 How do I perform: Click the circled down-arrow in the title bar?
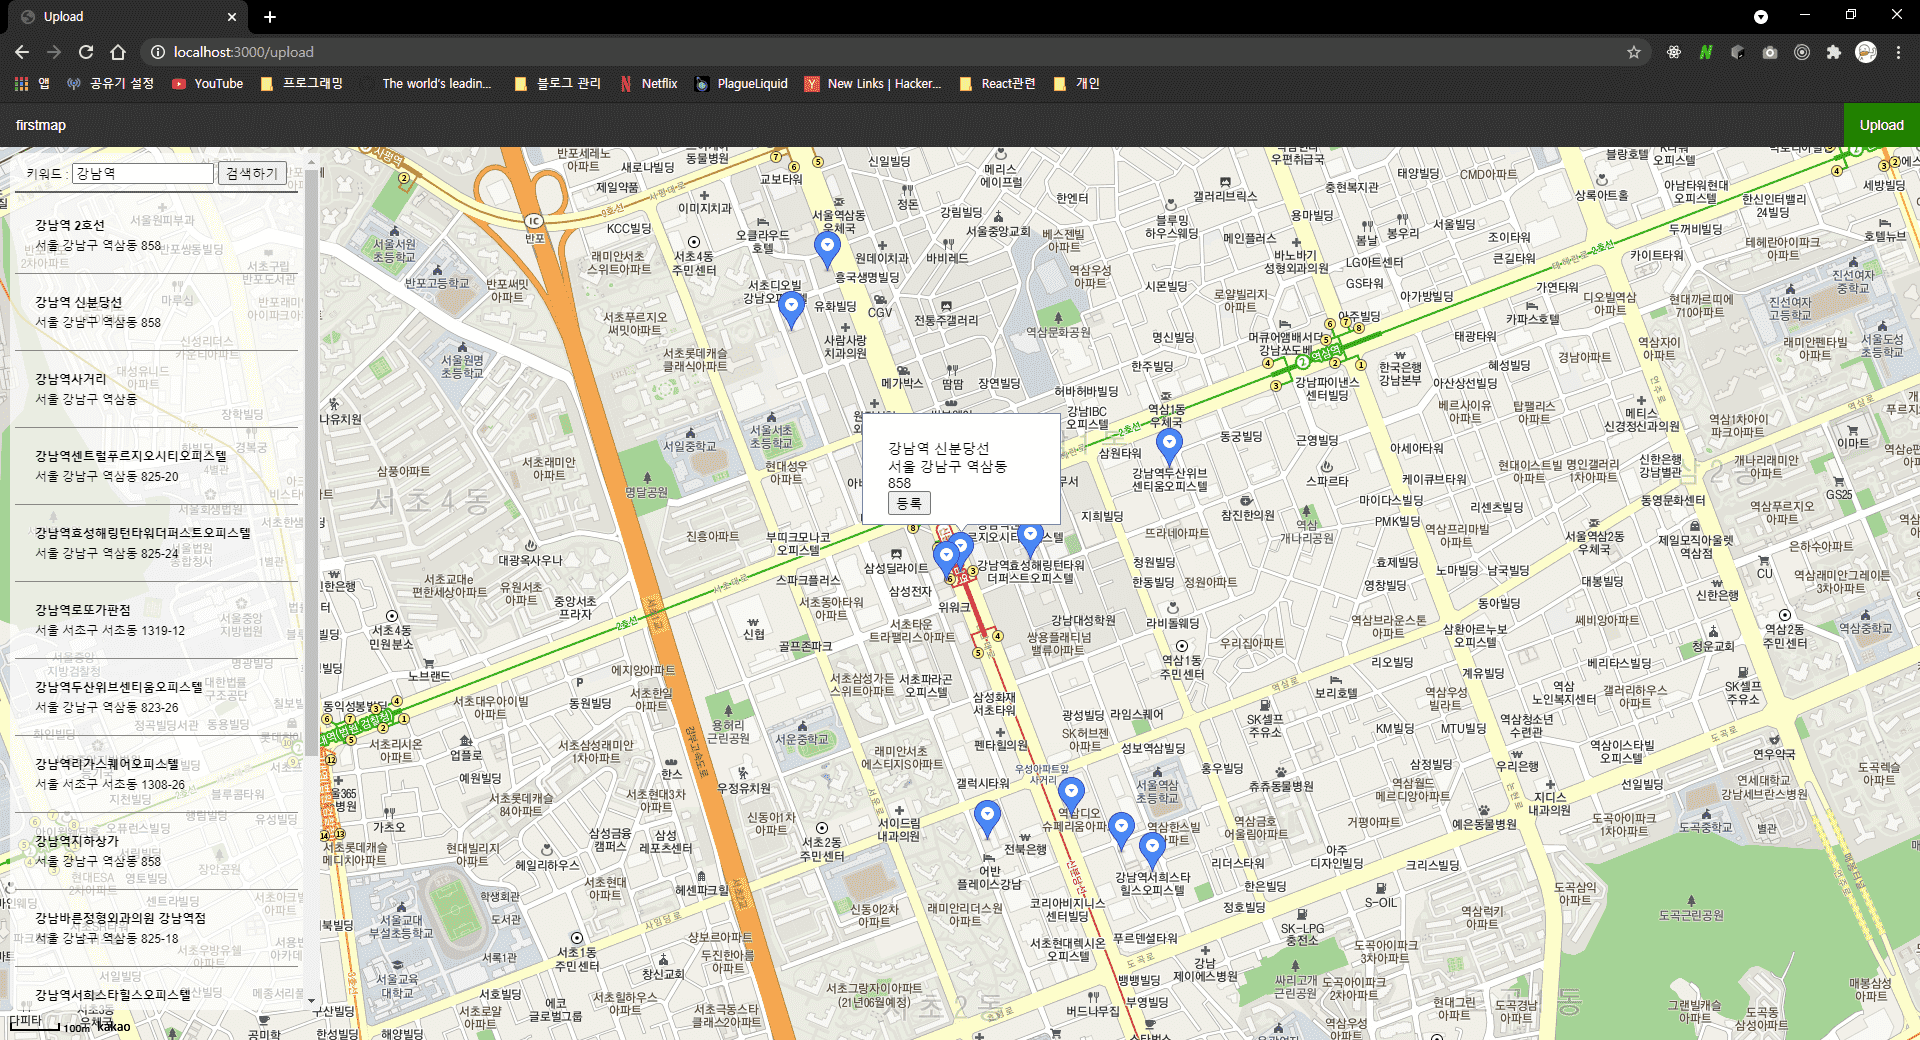(x=1761, y=17)
